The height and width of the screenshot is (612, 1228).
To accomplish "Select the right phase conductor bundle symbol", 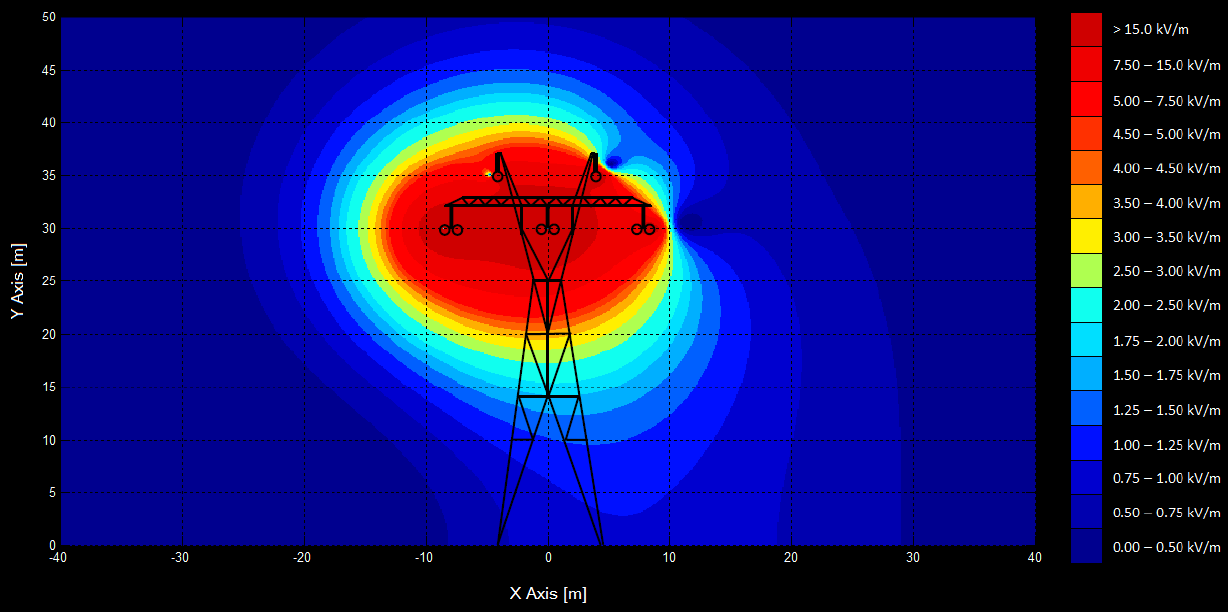I will point(643,229).
